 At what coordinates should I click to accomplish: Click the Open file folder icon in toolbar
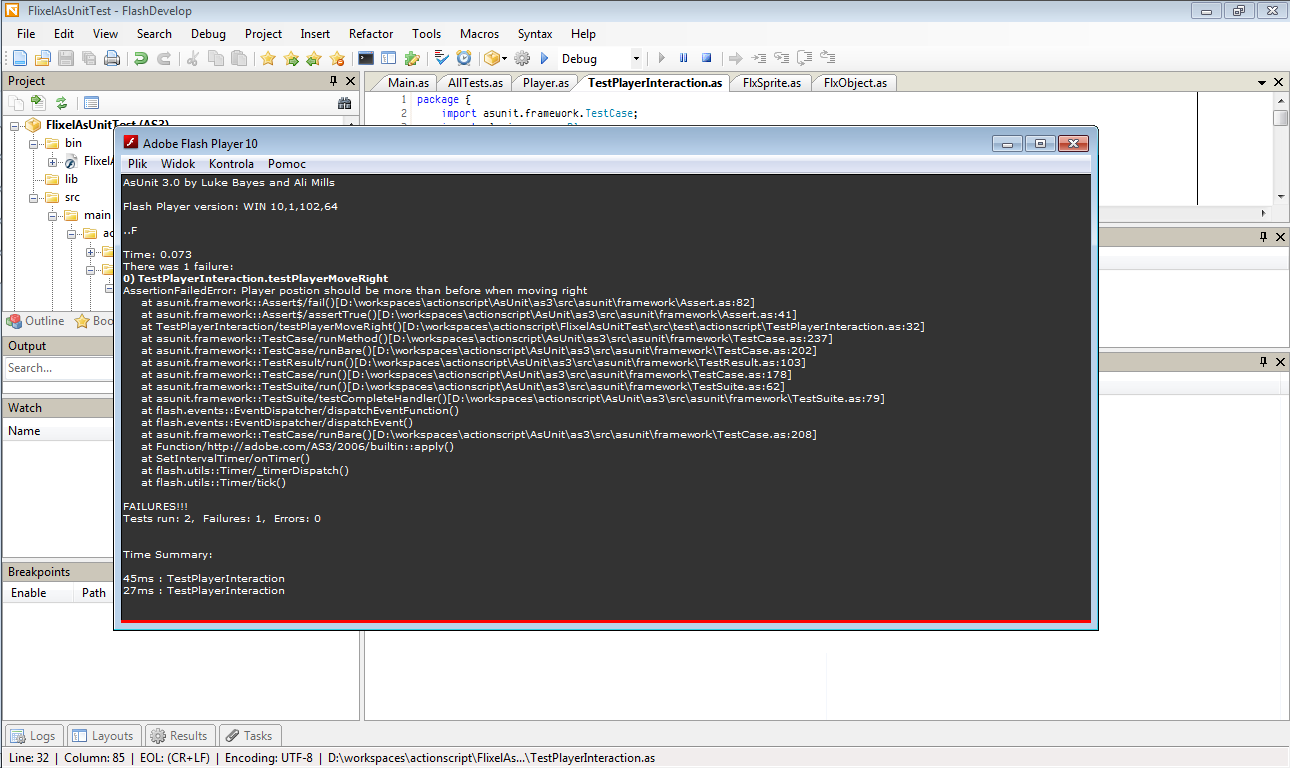coord(43,59)
